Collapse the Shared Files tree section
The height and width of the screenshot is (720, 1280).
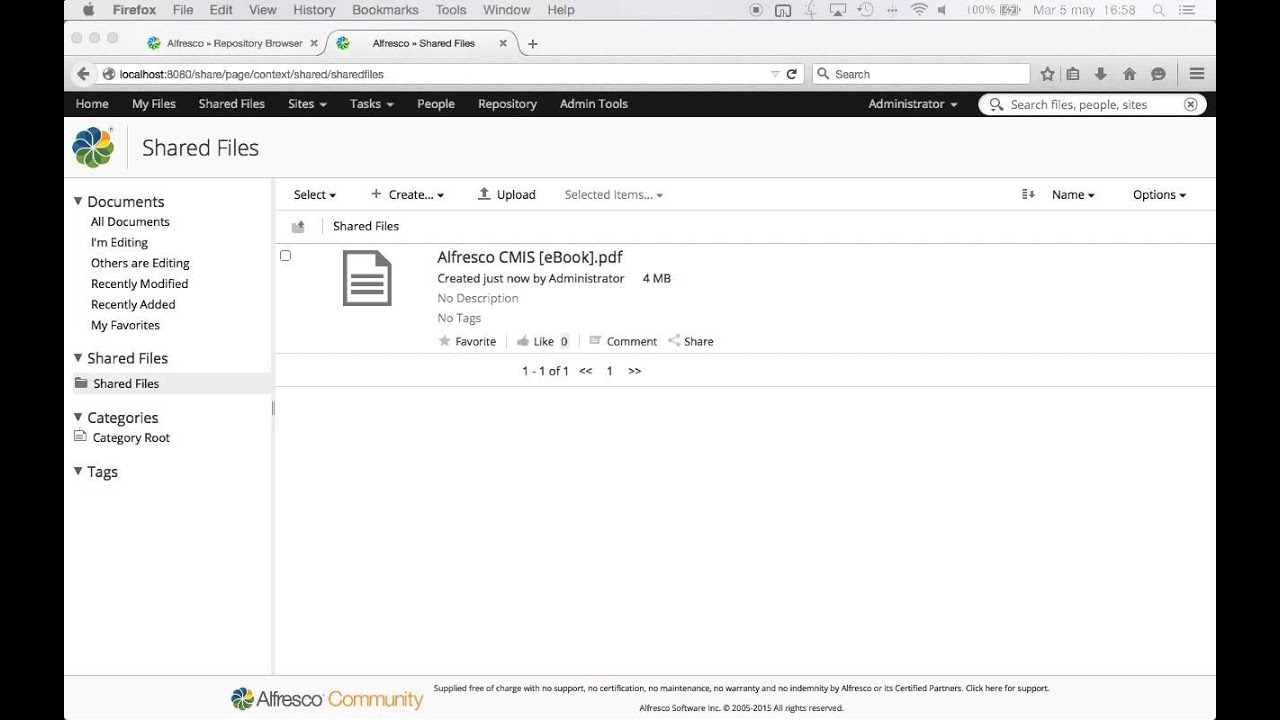pyautogui.click(x=79, y=358)
